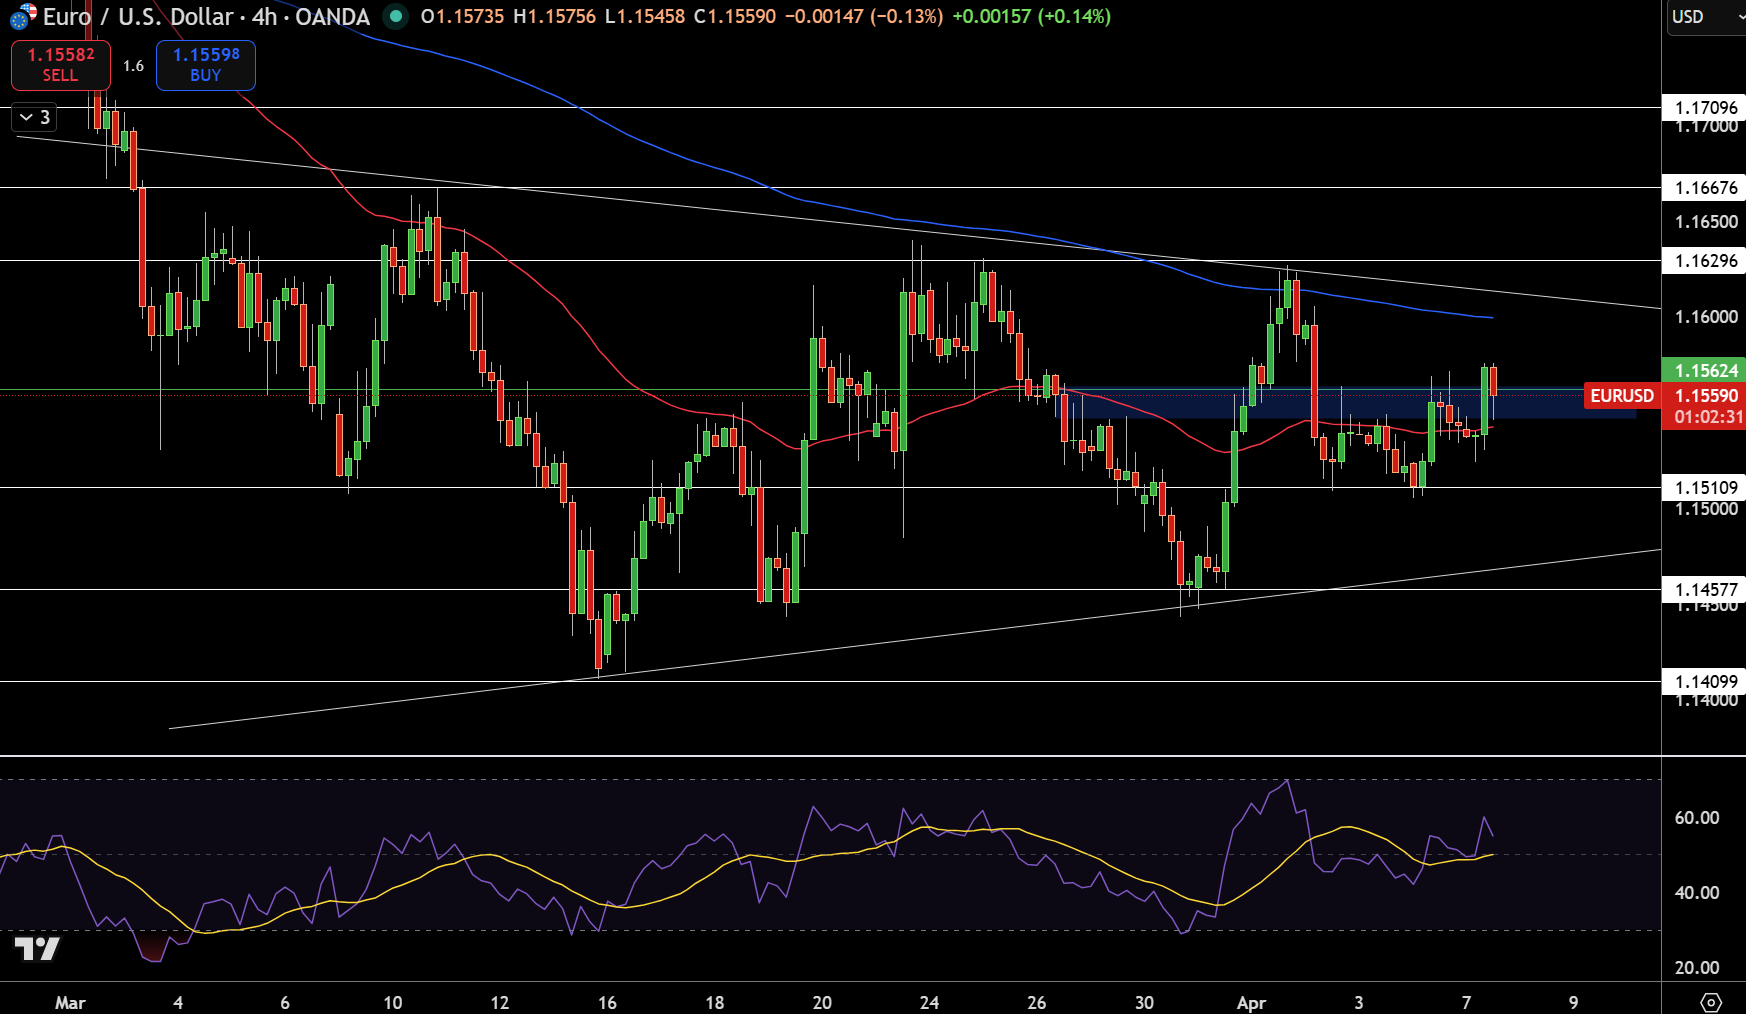The height and width of the screenshot is (1014, 1746).
Task: Click date 24 on time axis
Action: click(929, 1002)
